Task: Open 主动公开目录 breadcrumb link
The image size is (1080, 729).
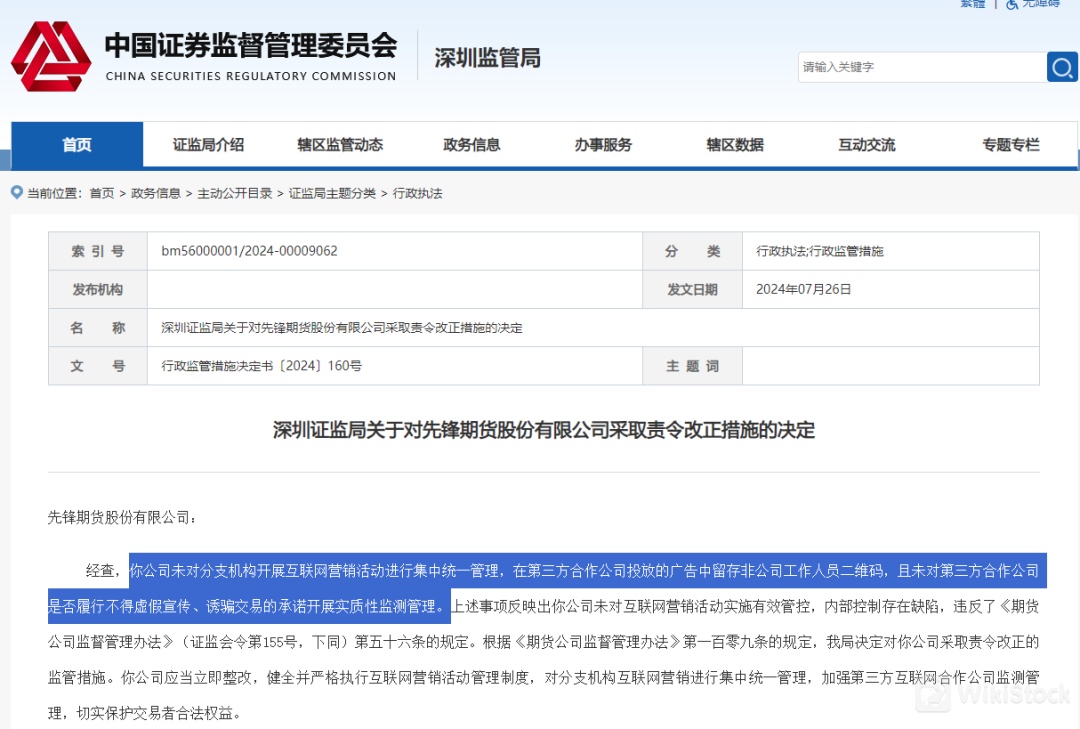Action: click(x=234, y=194)
